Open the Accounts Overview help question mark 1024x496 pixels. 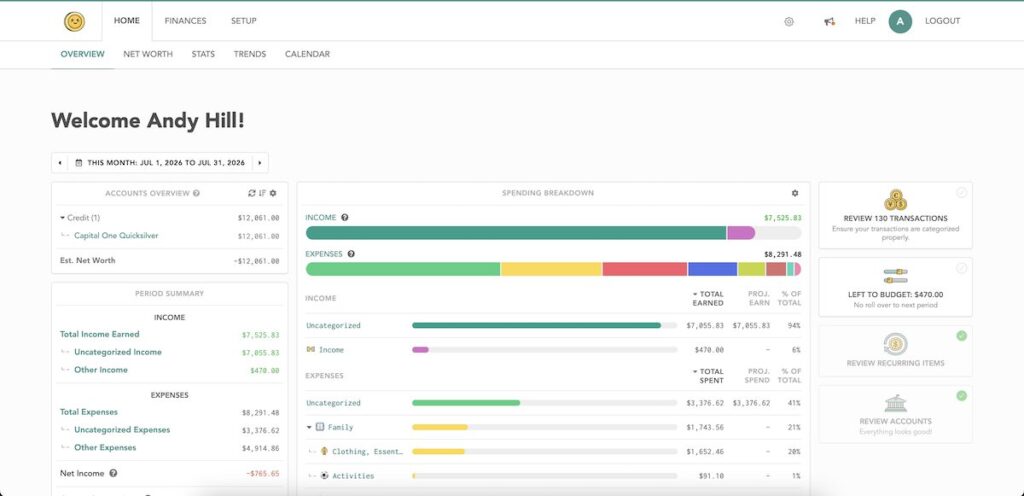[x=197, y=193]
